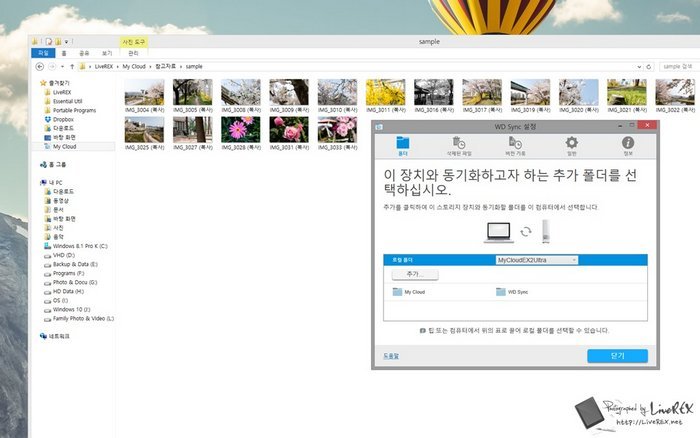
Task: Open Dropbox in the sidebar
Action: pyautogui.click(x=59, y=120)
